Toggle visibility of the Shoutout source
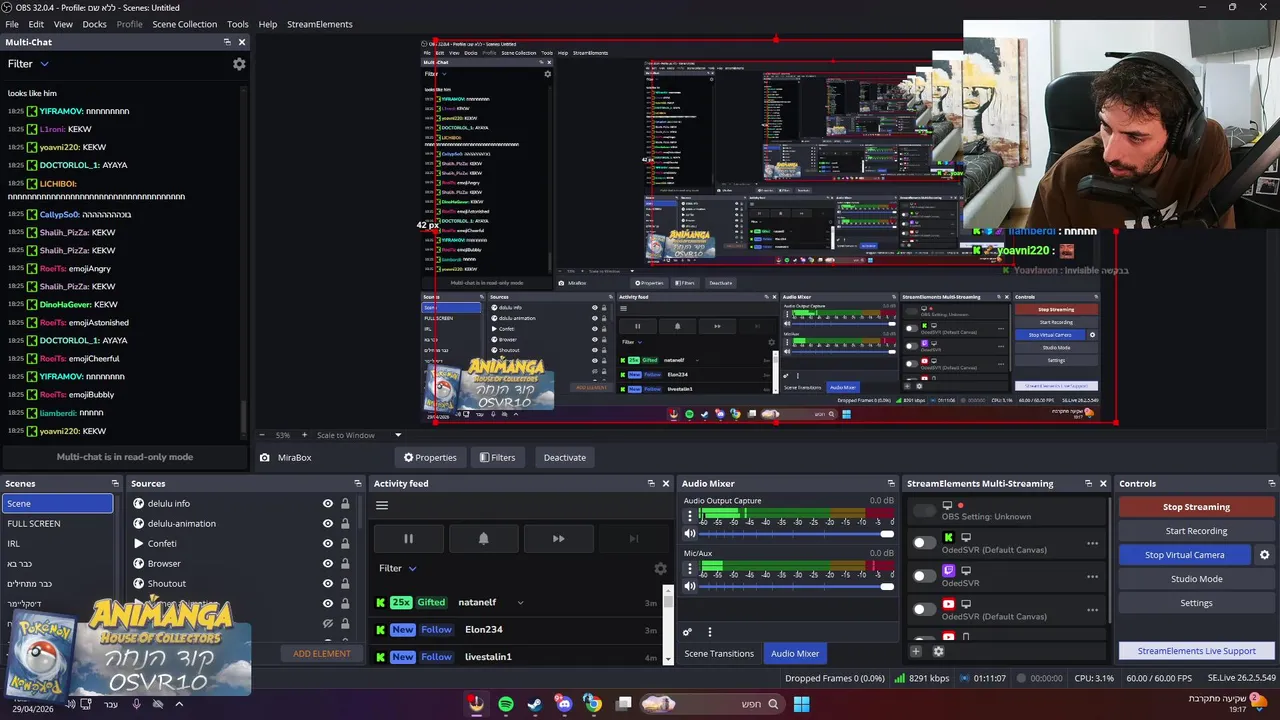Image resolution: width=1280 pixels, height=720 pixels. (x=327, y=583)
